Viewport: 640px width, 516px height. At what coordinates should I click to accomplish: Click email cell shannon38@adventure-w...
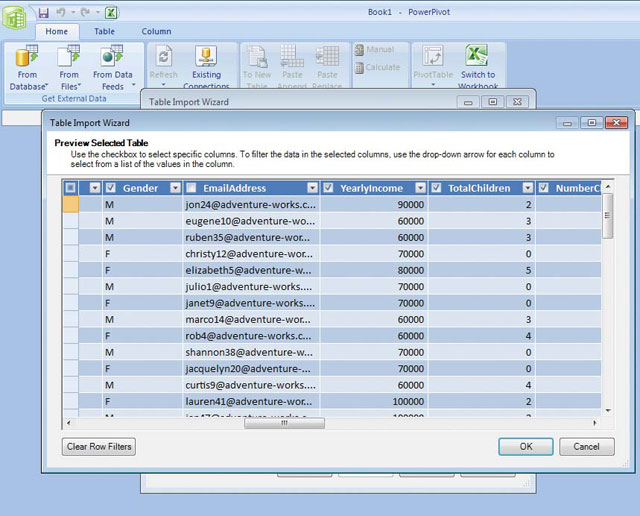[251, 352]
